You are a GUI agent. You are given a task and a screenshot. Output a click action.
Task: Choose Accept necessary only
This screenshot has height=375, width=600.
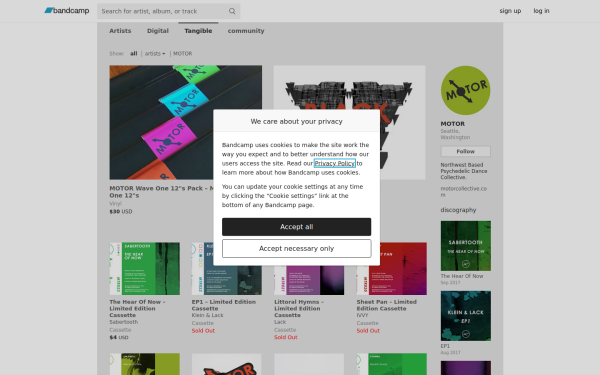(297, 249)
